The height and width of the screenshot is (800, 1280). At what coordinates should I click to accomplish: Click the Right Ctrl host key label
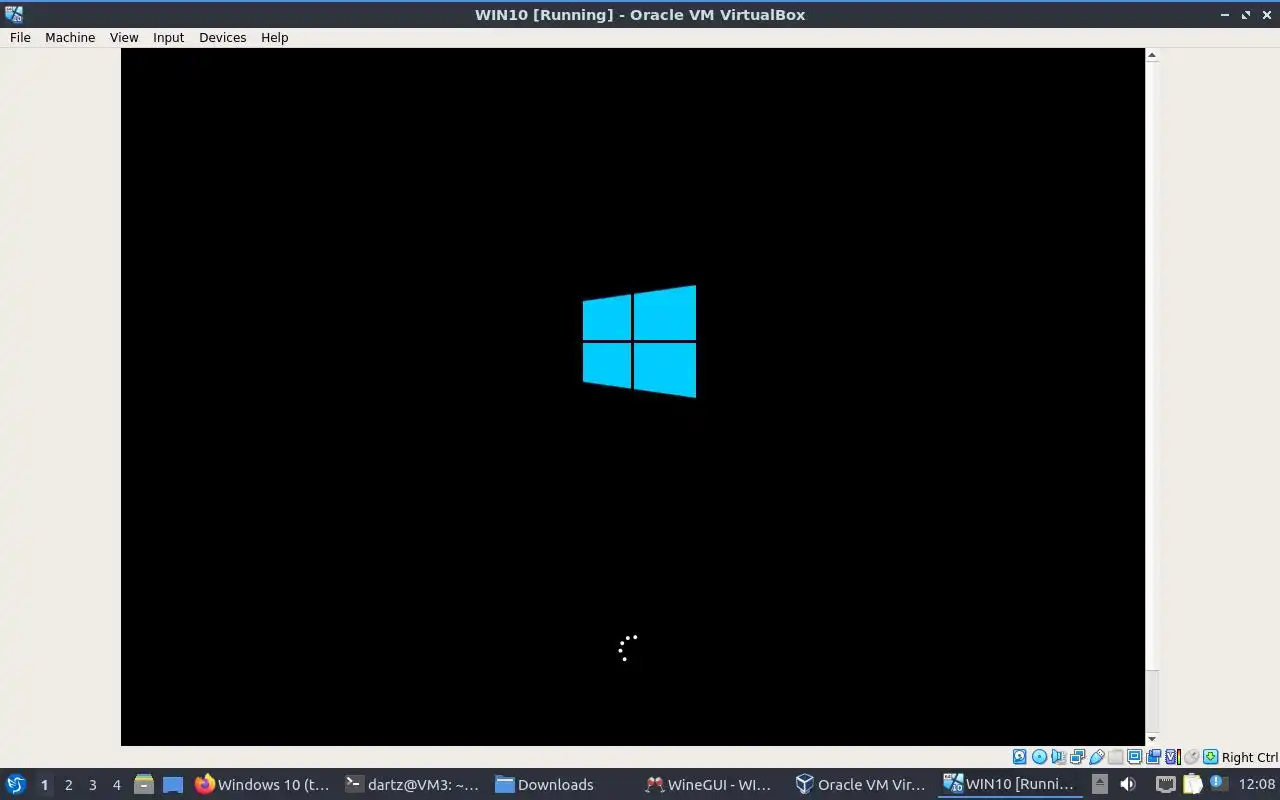[1250, 757]
